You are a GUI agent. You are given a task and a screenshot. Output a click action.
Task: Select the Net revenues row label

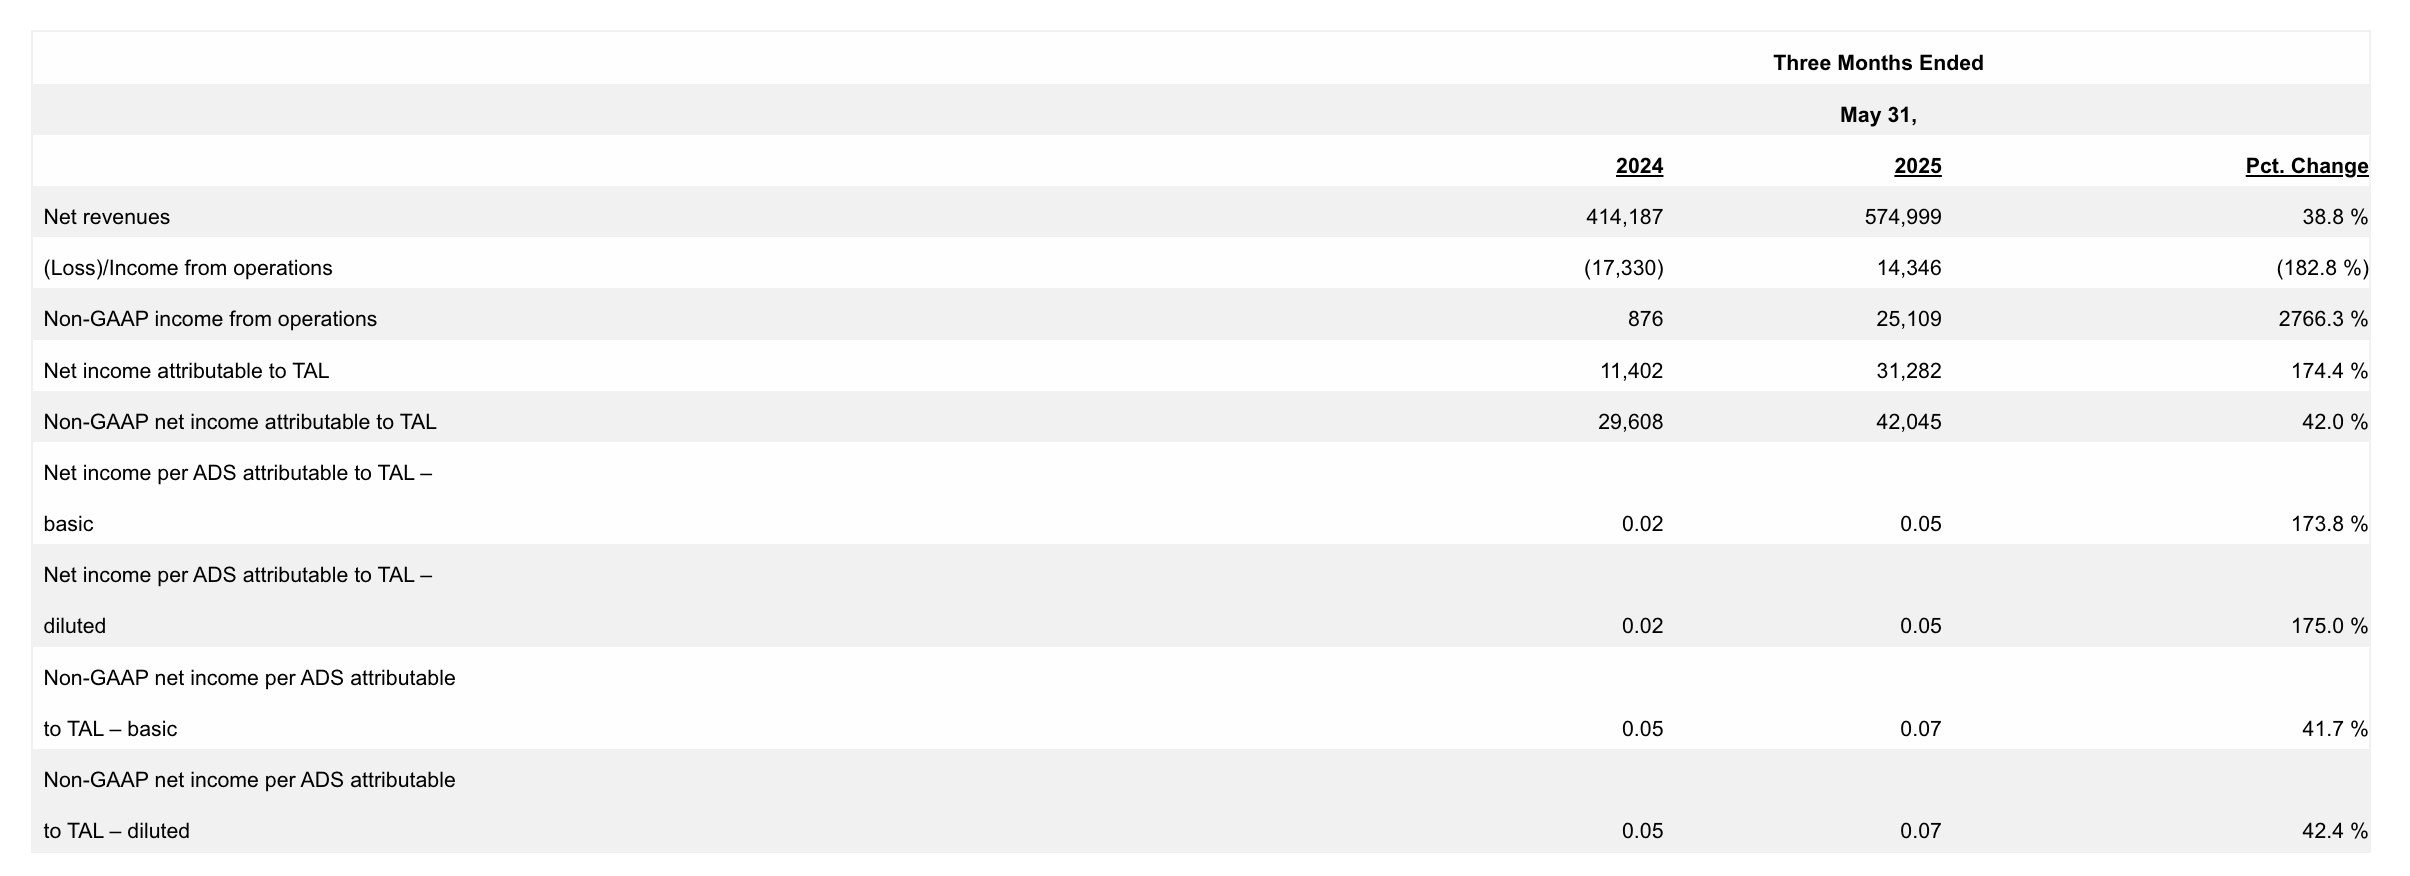pyautogui.click(x=107, y=217)
